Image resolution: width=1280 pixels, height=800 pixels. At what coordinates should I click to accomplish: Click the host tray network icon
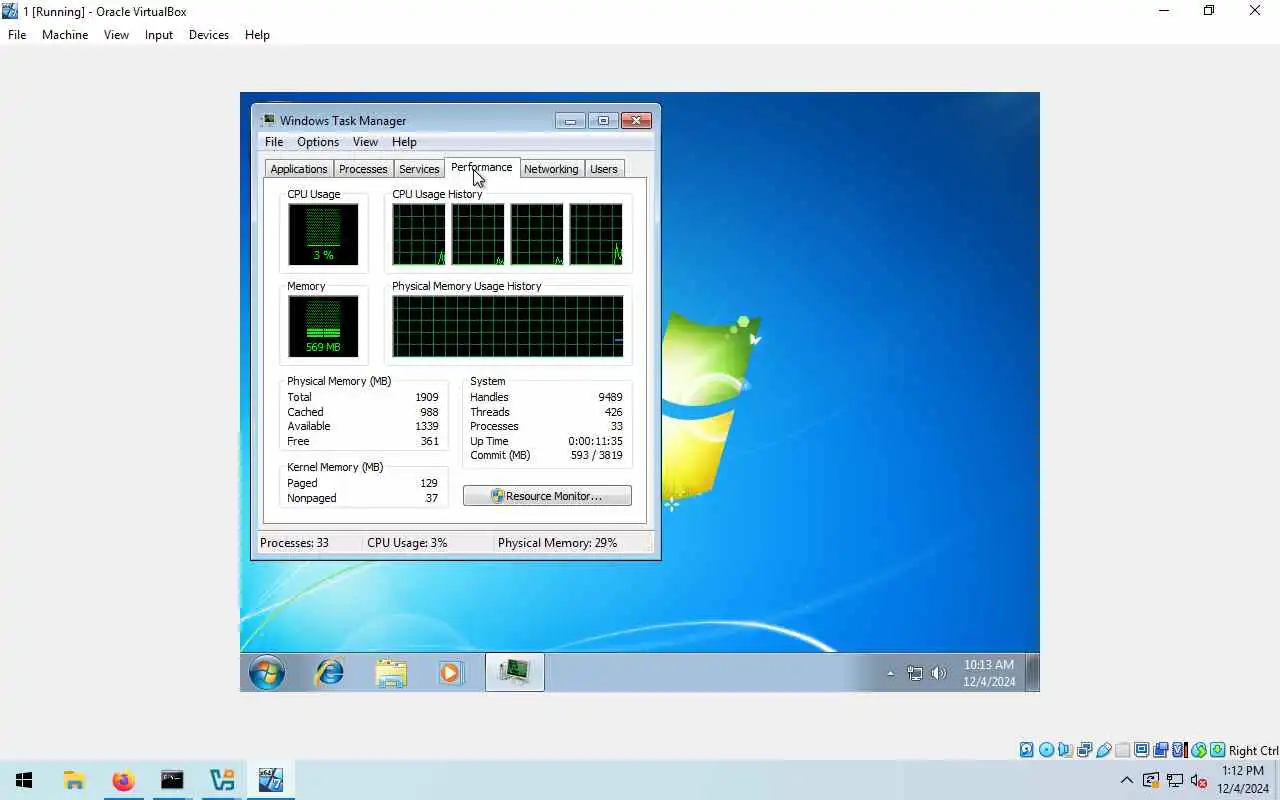1175,780
